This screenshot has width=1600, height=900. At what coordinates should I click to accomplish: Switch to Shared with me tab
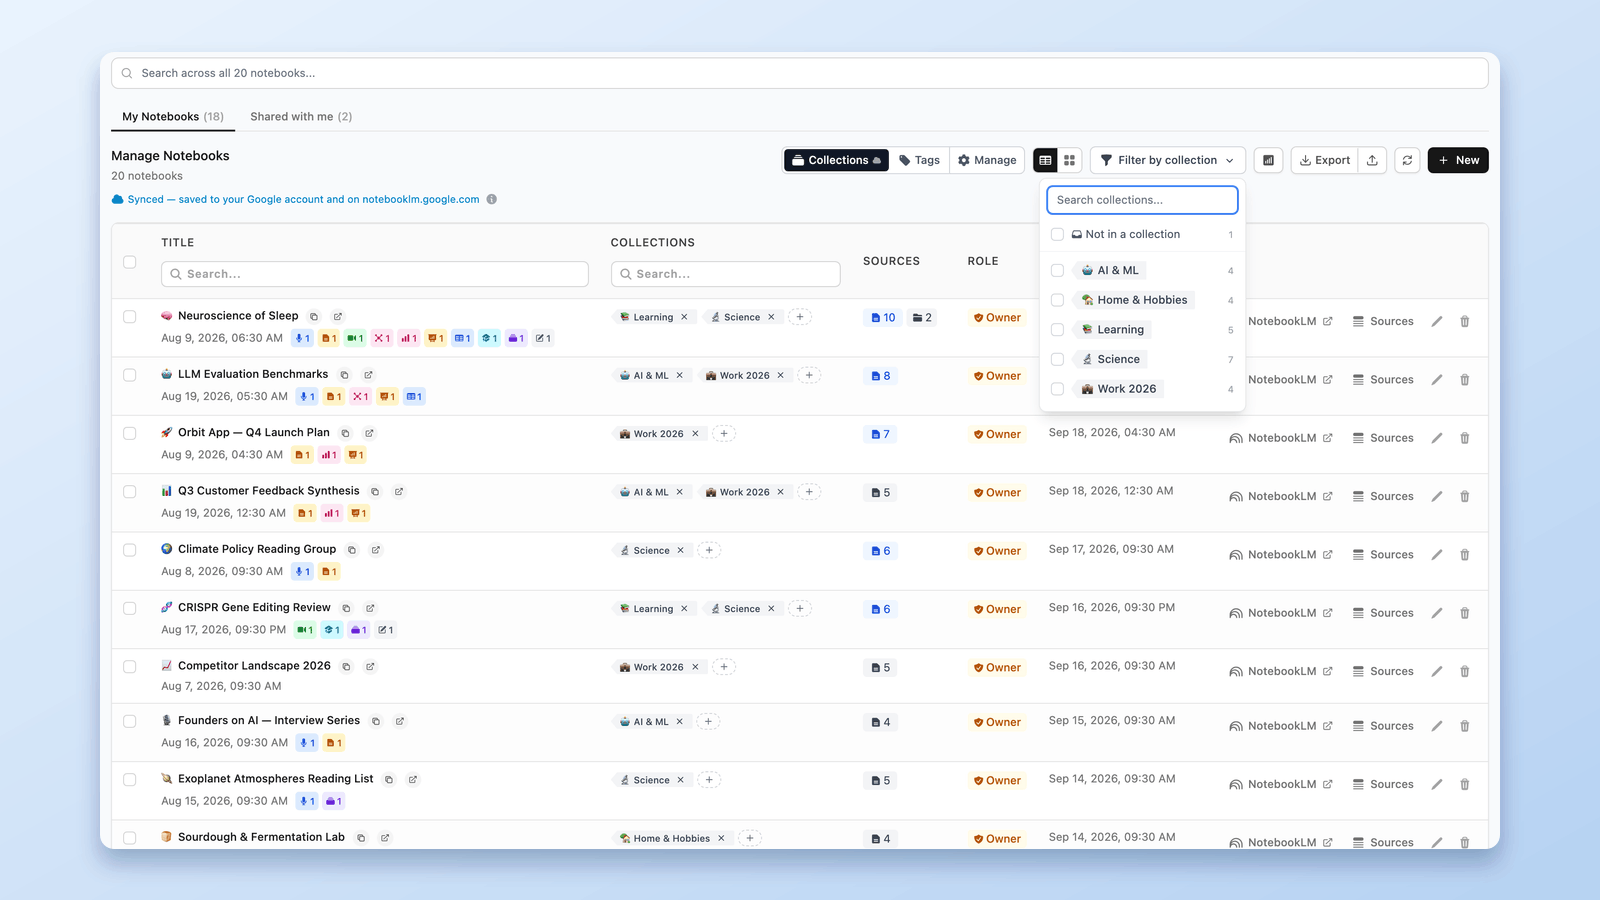pyautogui.click(x=301, y=117)
